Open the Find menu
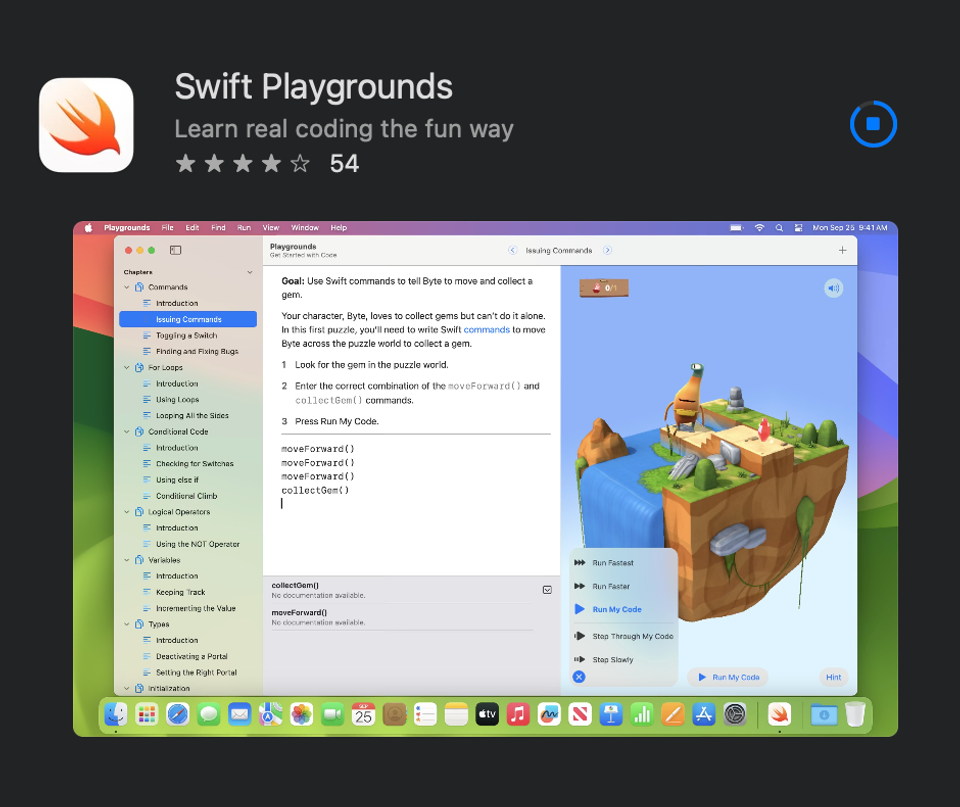Image resolution: width=960 pixels, height=807 pixels. point(218,228)
